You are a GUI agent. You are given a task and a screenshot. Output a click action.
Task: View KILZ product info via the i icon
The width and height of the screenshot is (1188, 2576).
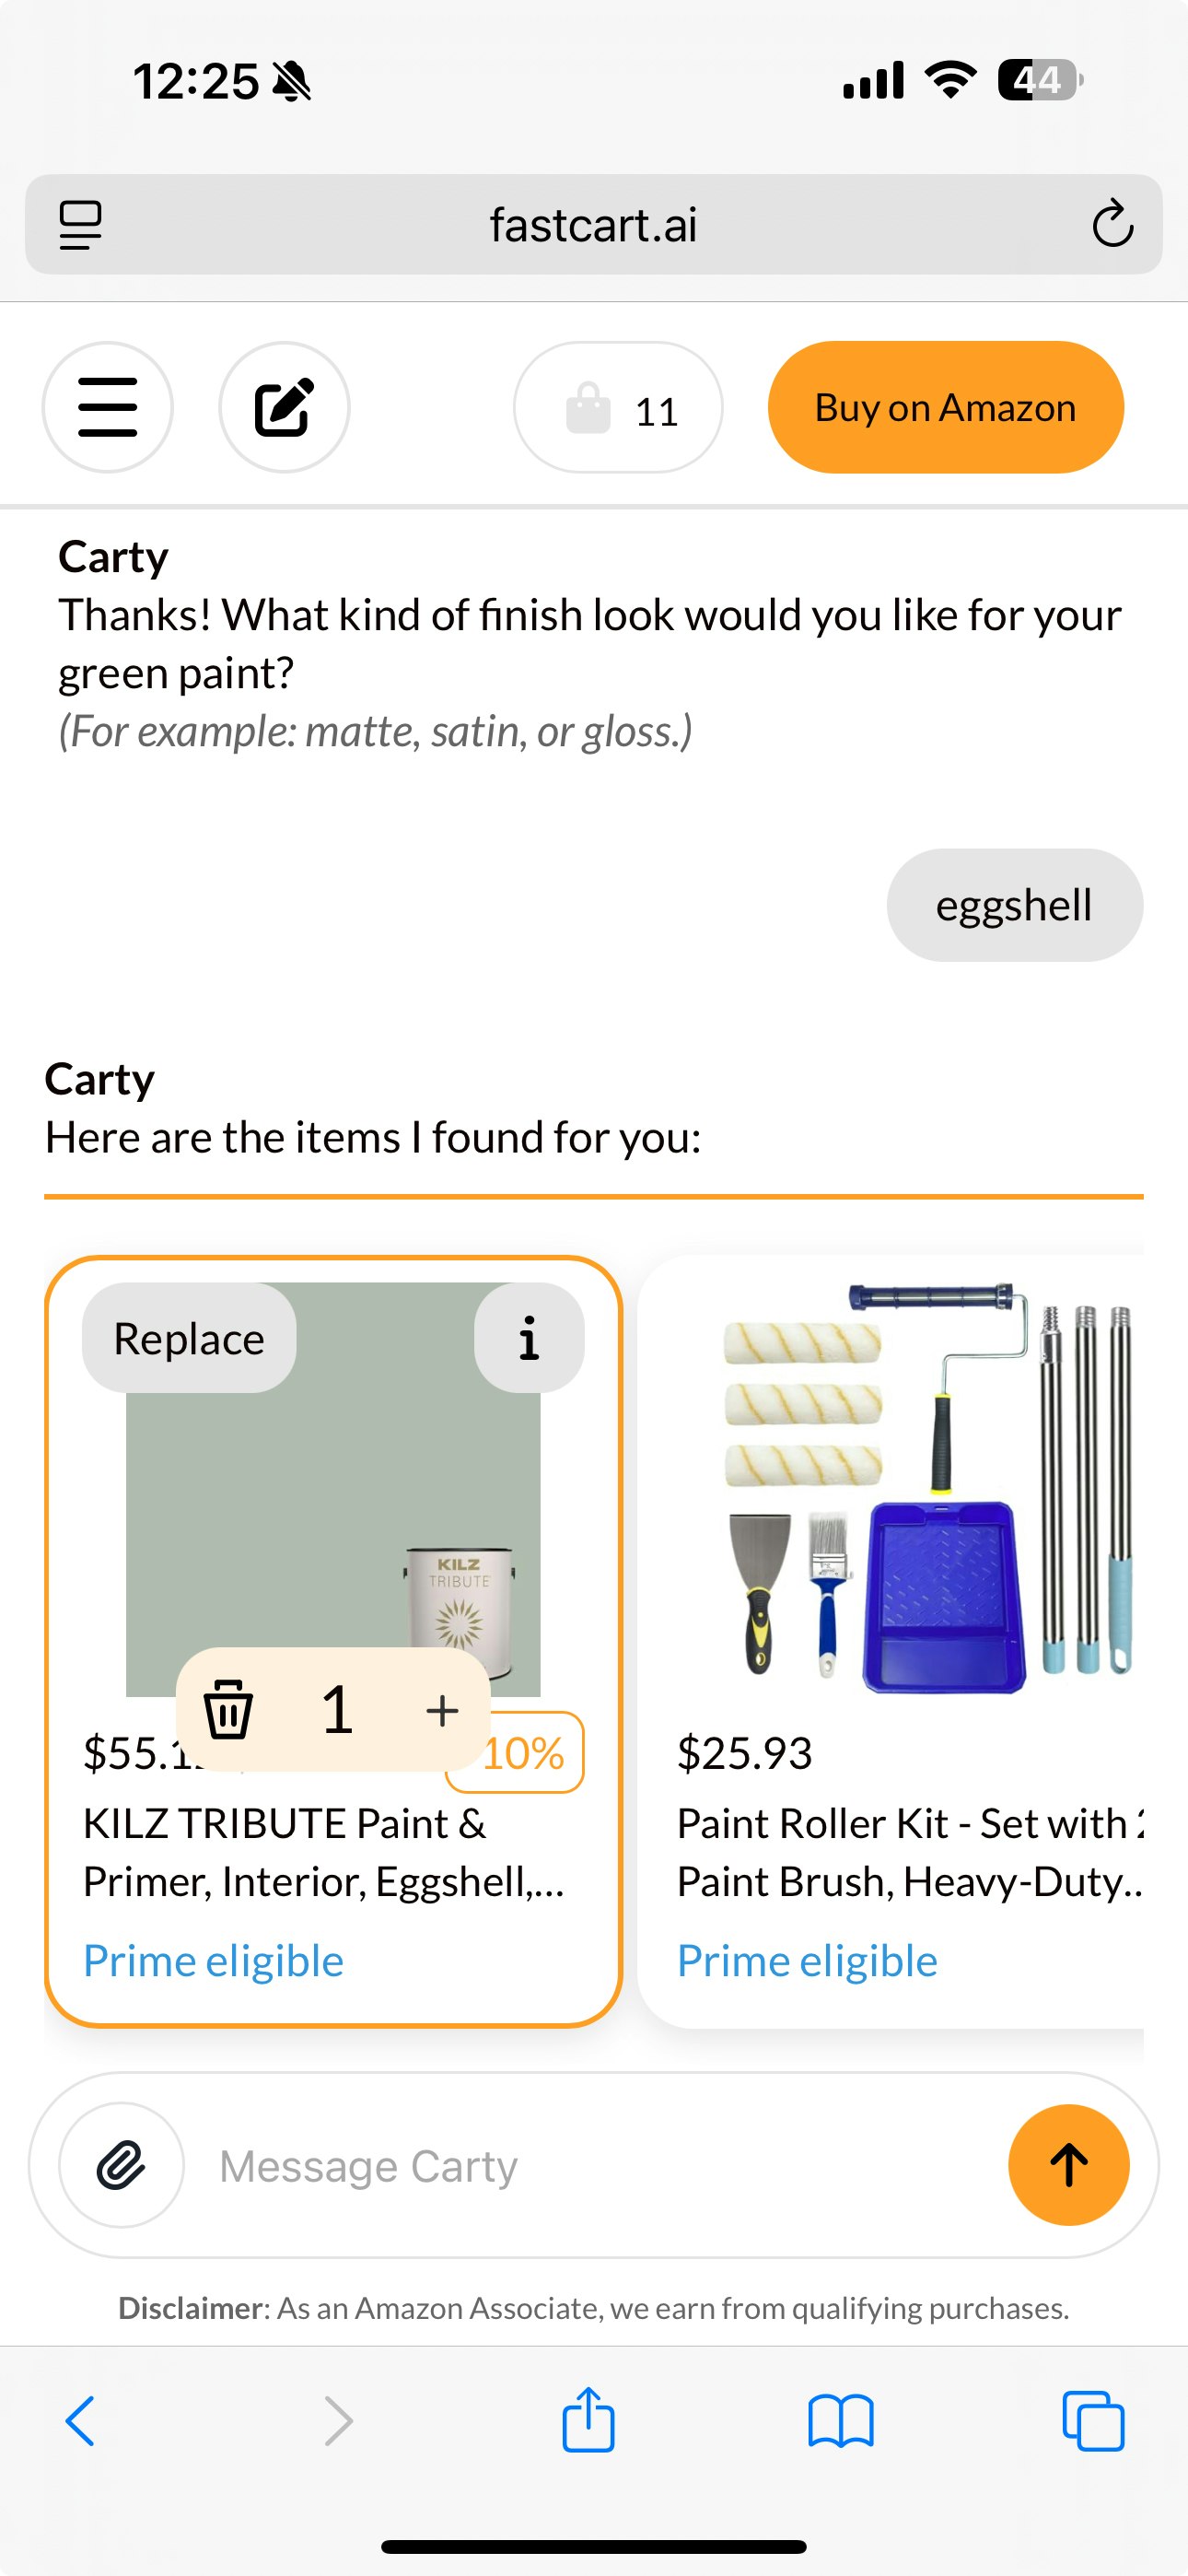coord(527,1337)
